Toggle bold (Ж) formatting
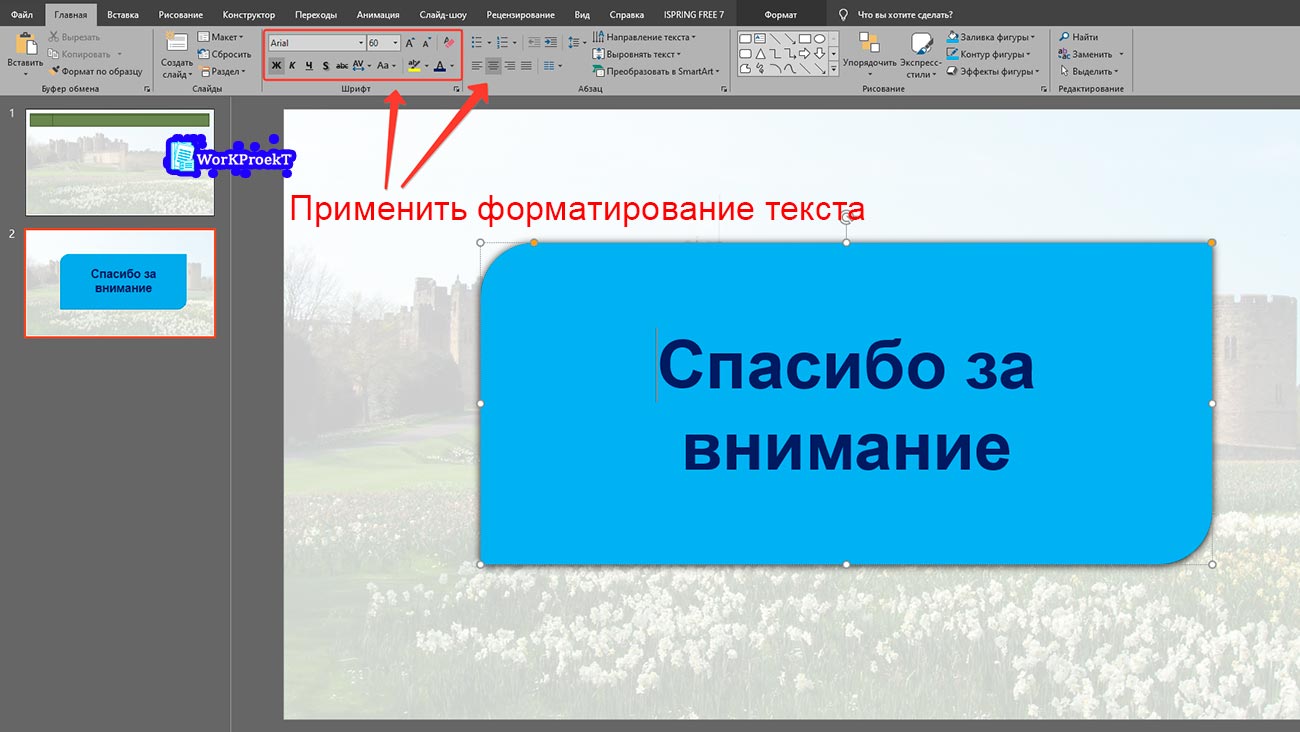 point(276,66)
